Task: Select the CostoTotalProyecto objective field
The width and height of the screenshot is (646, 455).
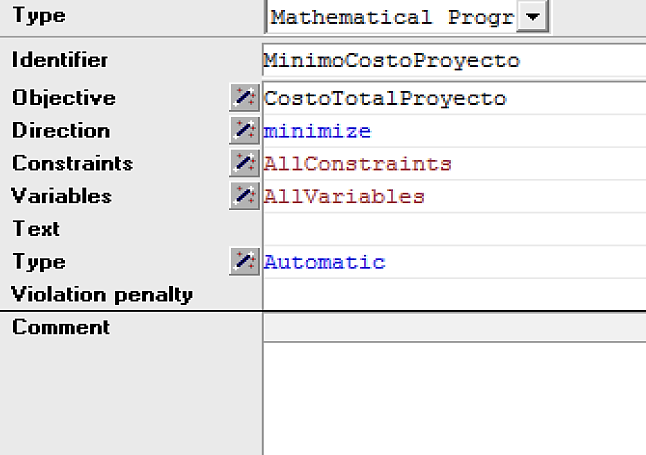Action: point(450,99)
